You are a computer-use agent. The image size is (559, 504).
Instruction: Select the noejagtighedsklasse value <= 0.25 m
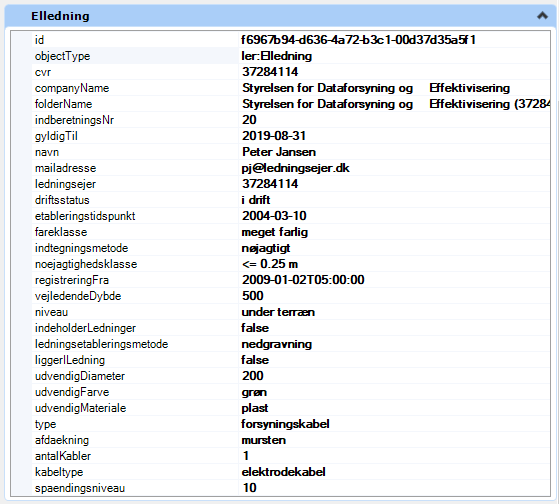point(270,264)
